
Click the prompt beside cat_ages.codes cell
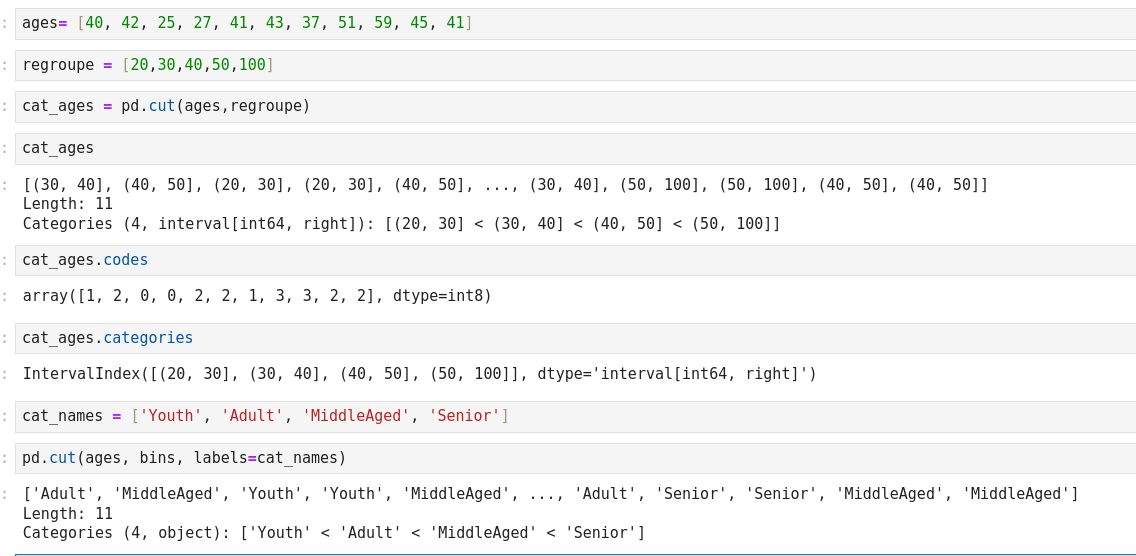[5, 260]
